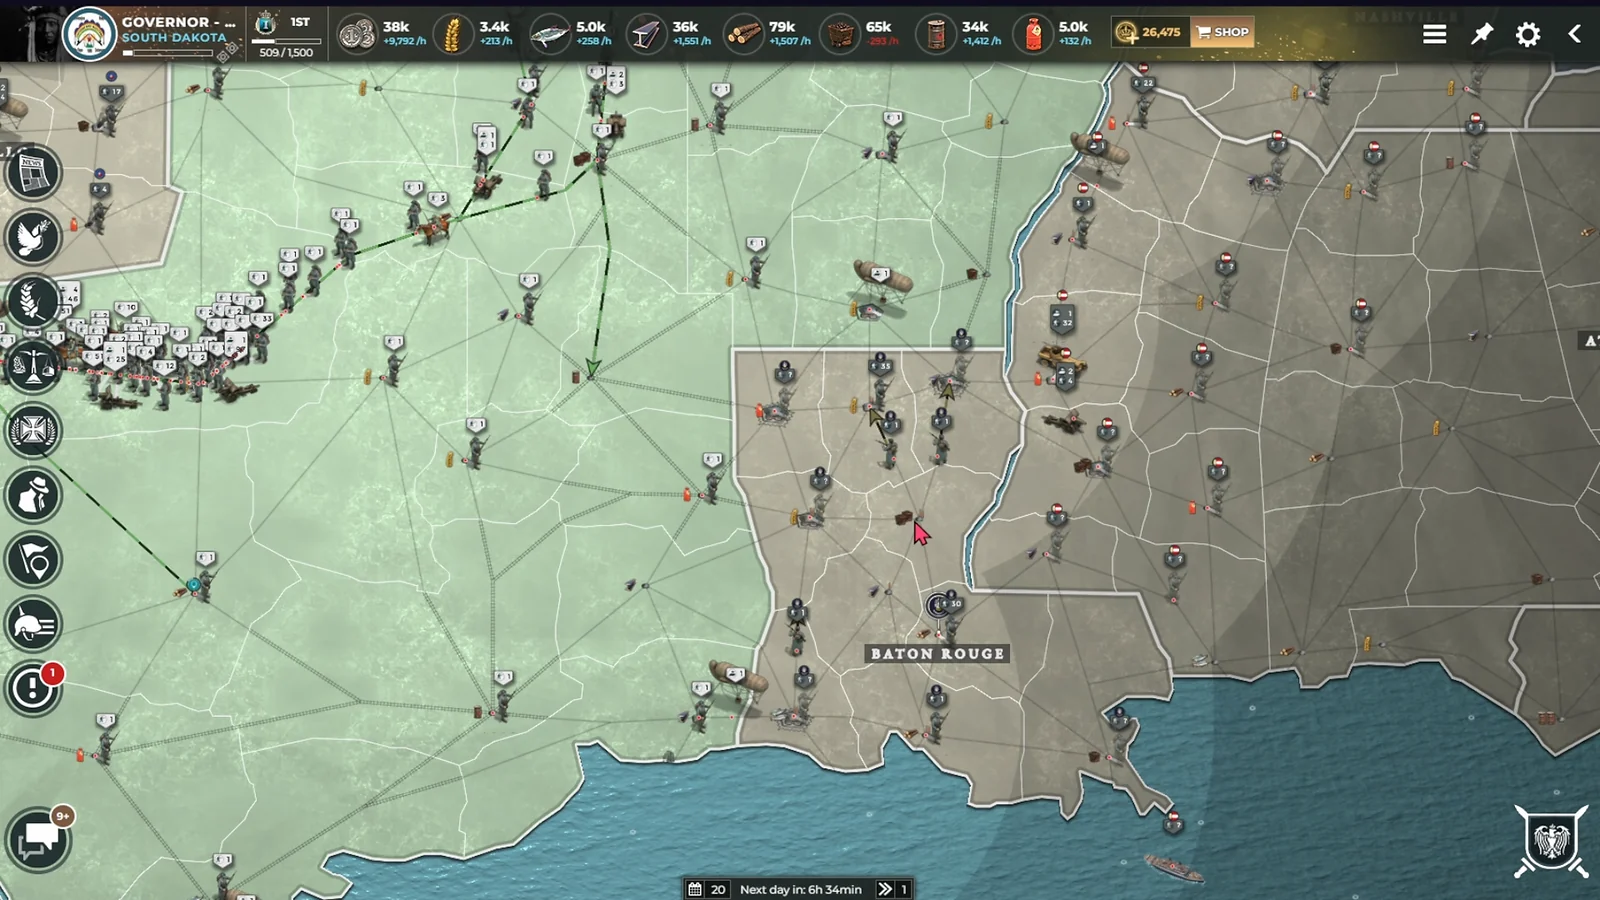The image size is (1600, 900).
Task: Open the alerts exclamation notification
Action: (33, 688)
